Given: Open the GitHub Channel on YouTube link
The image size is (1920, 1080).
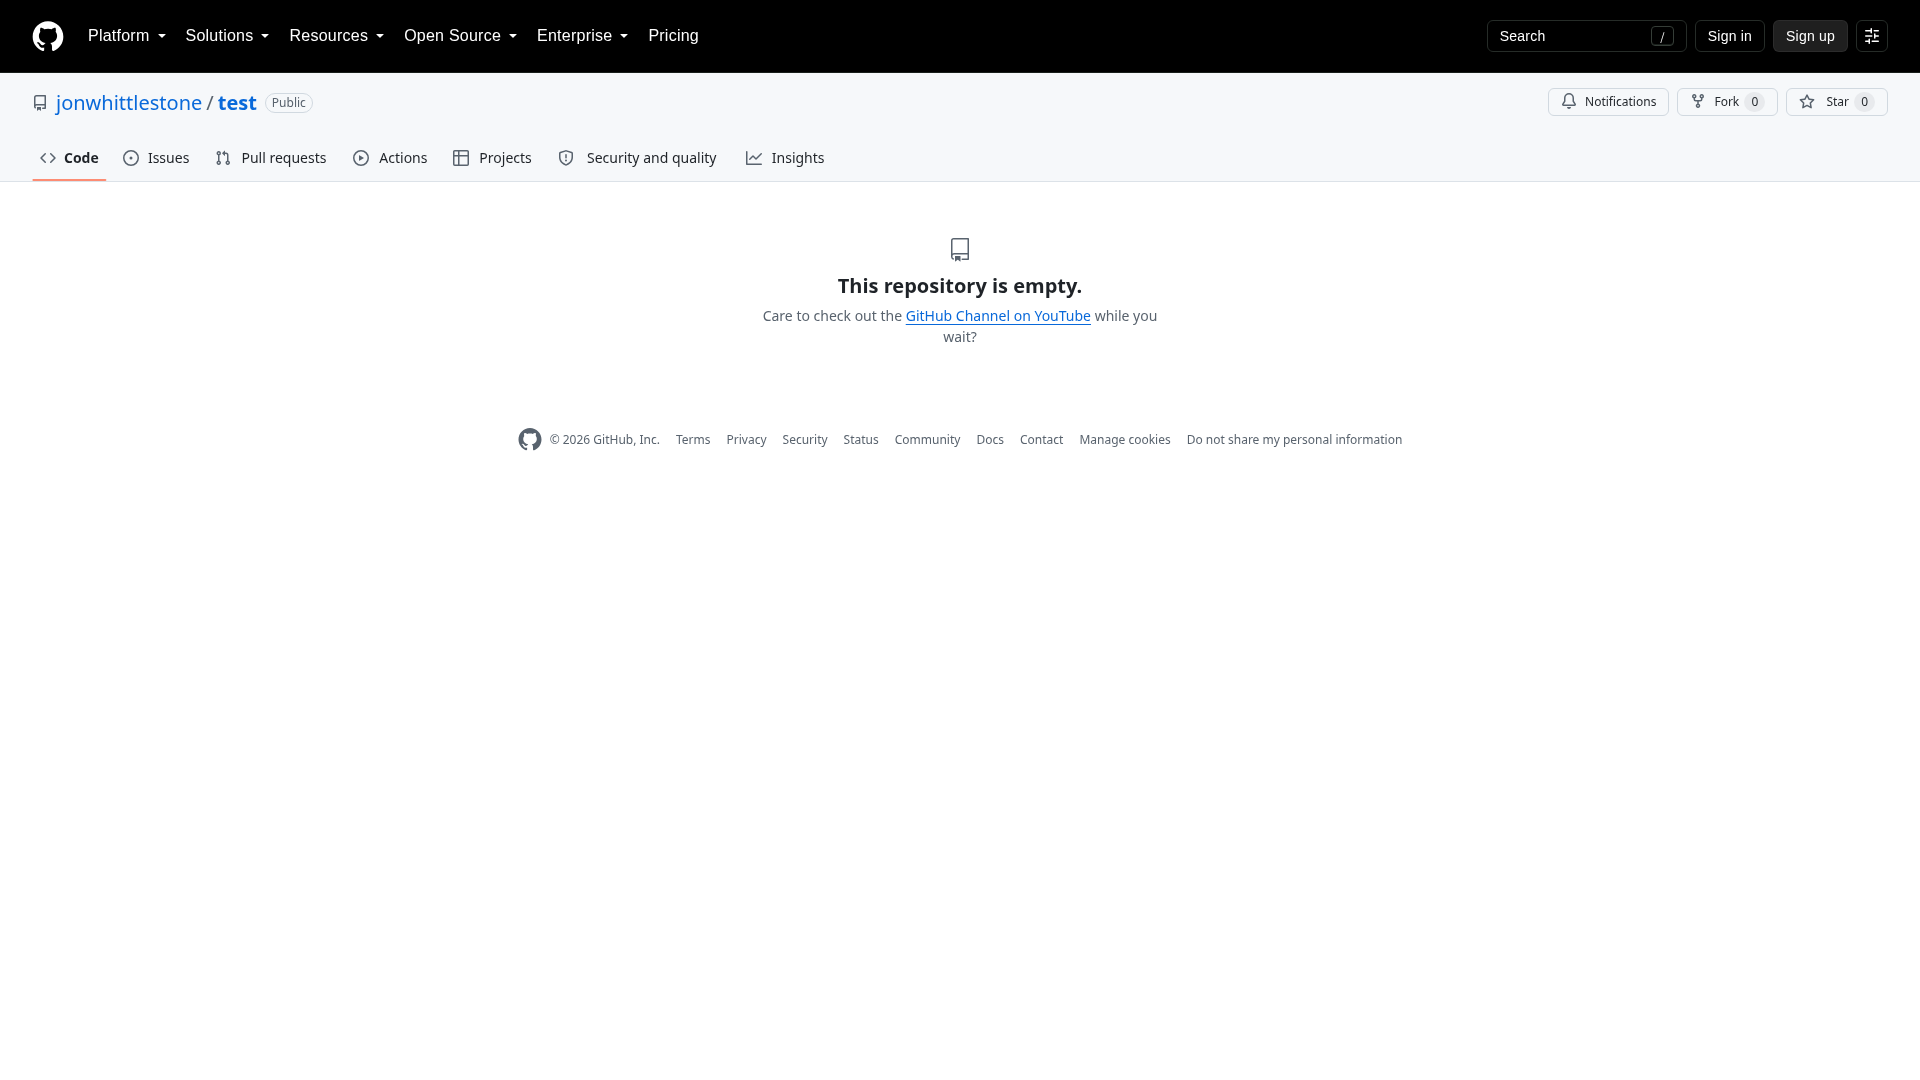Looking at the screenshot, I should (x=998, y=316).
